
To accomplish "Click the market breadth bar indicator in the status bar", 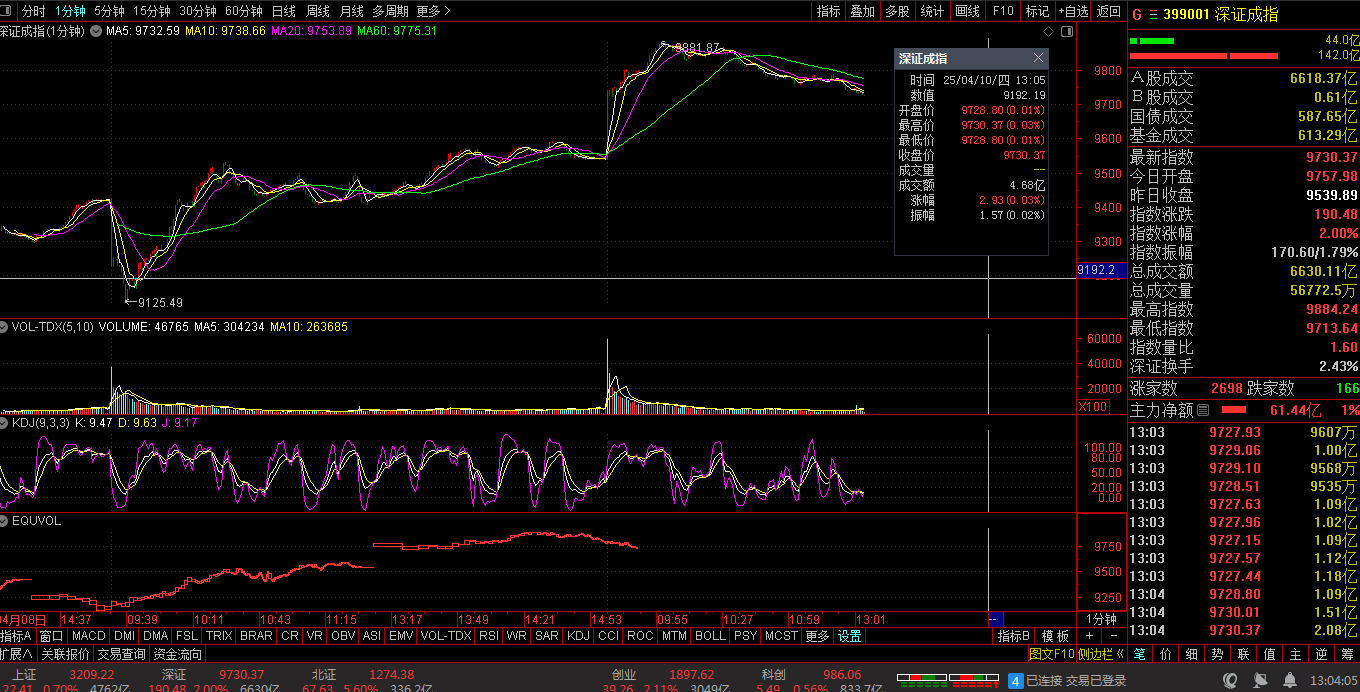I will 948,680.
